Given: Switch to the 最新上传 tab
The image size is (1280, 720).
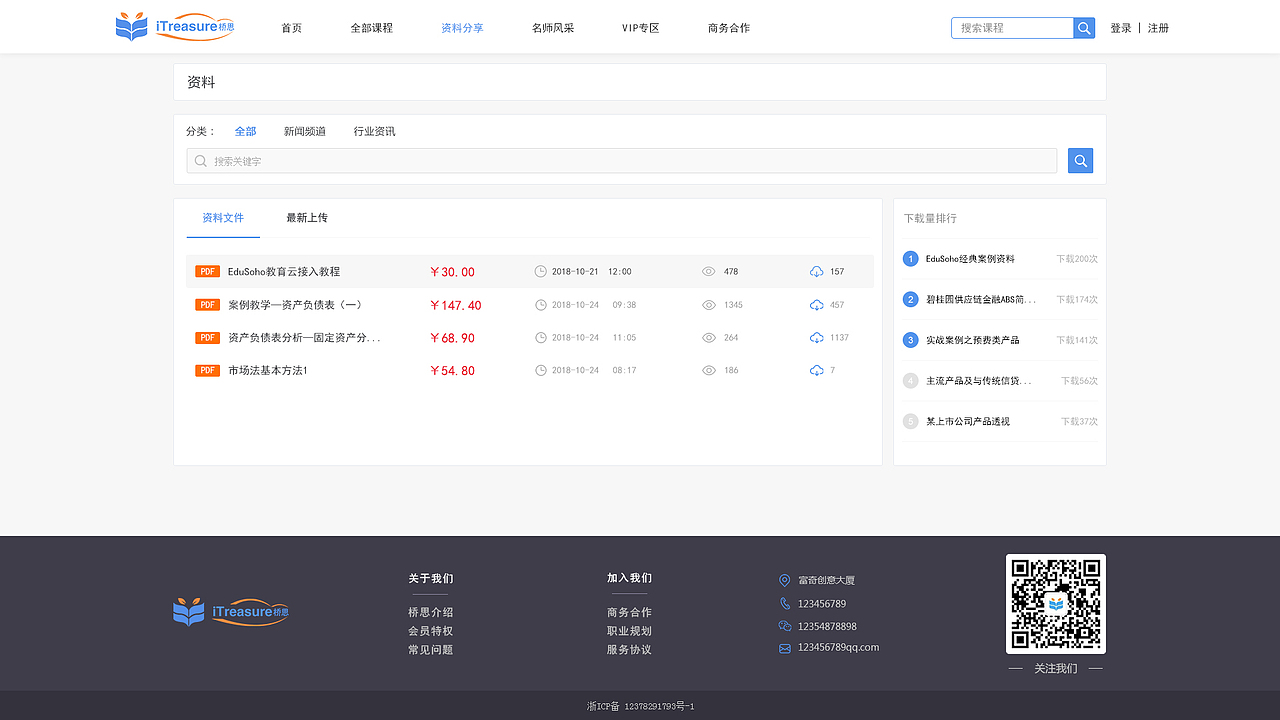Looking at the screenshot, I should (x=306, y=217).
